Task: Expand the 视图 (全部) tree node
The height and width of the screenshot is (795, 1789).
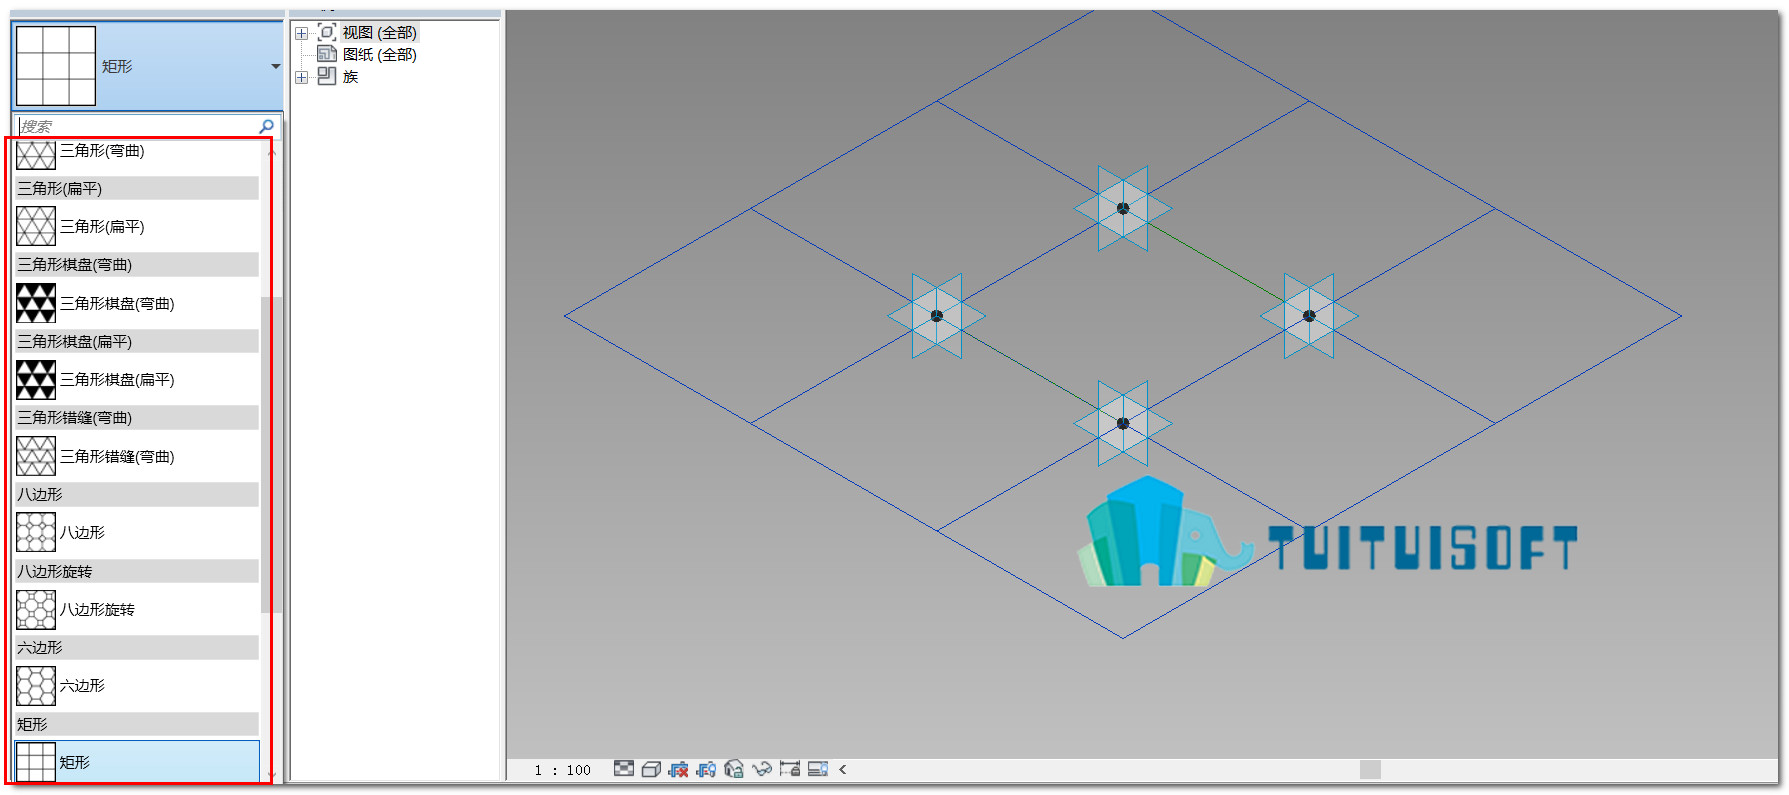Action: click(302, 33)
